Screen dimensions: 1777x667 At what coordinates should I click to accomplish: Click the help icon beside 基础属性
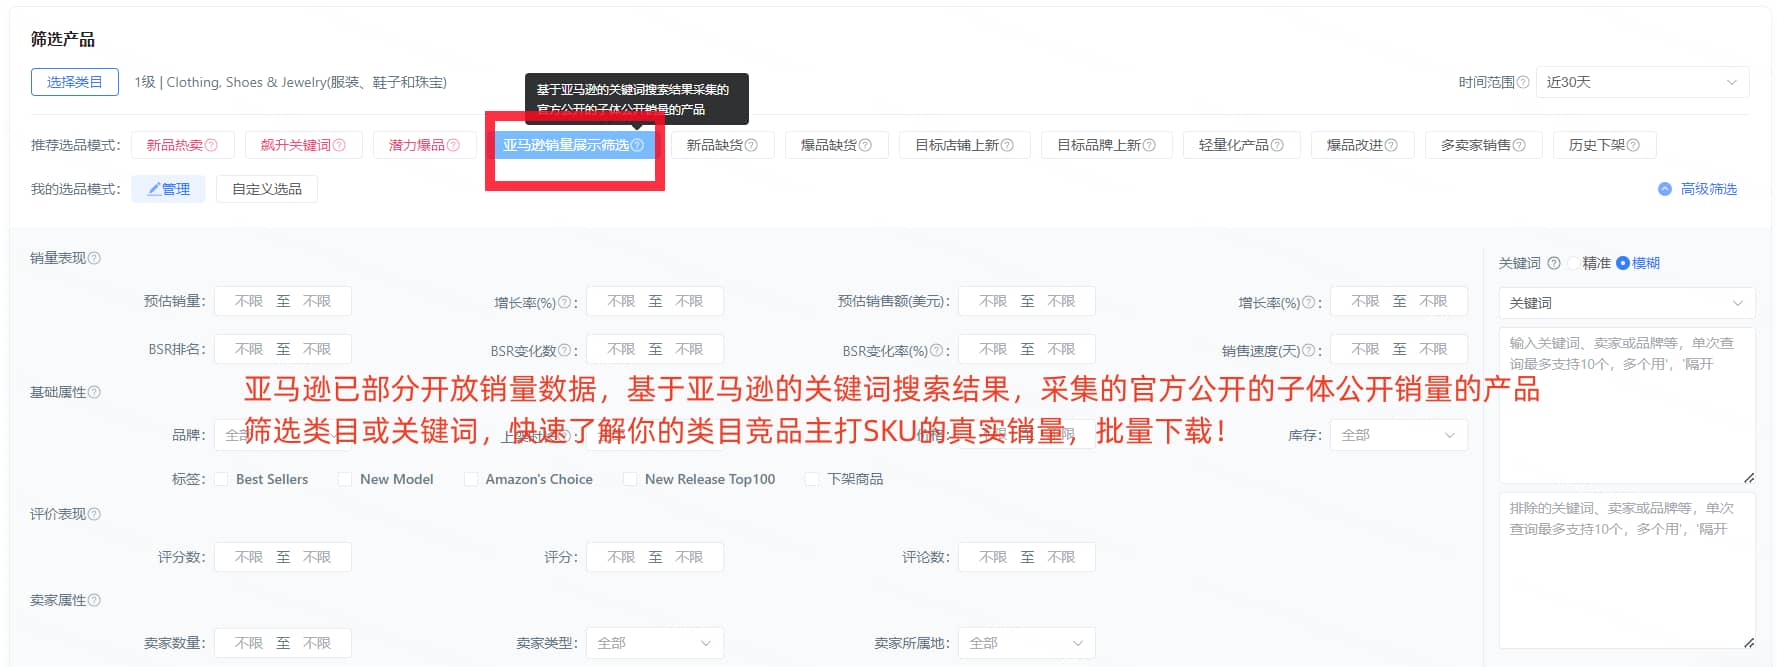[x=94, y=392]
